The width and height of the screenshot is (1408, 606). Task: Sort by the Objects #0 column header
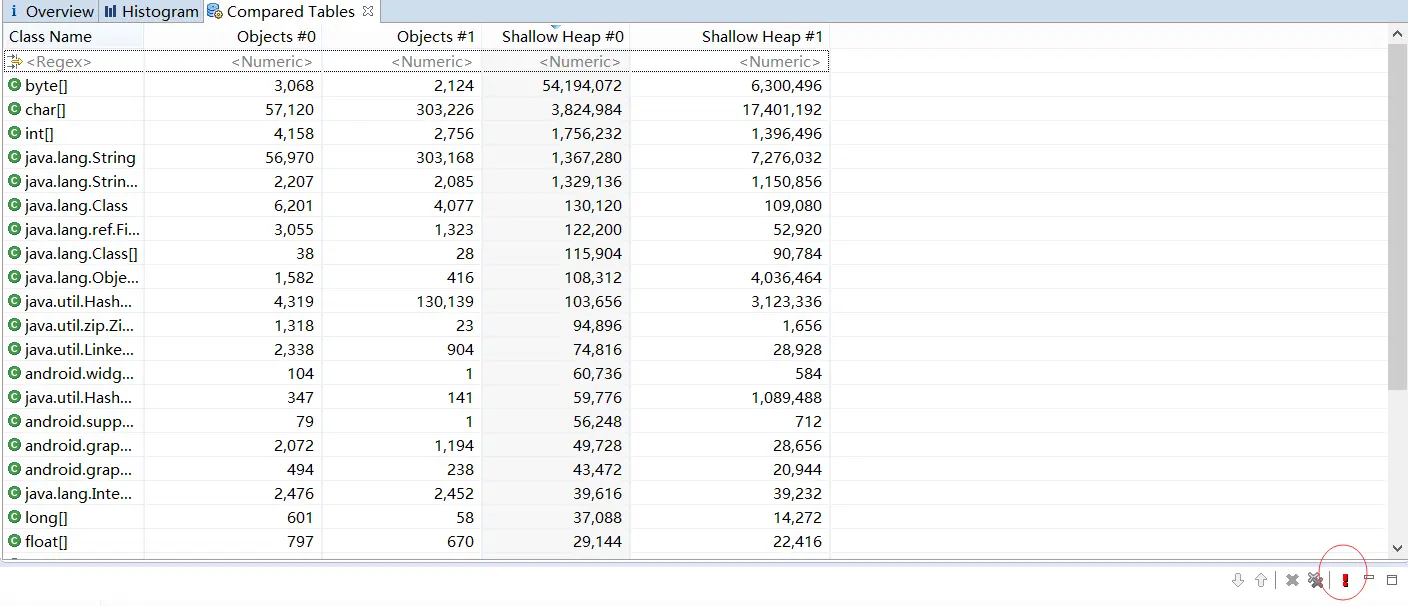coord(233,36)
